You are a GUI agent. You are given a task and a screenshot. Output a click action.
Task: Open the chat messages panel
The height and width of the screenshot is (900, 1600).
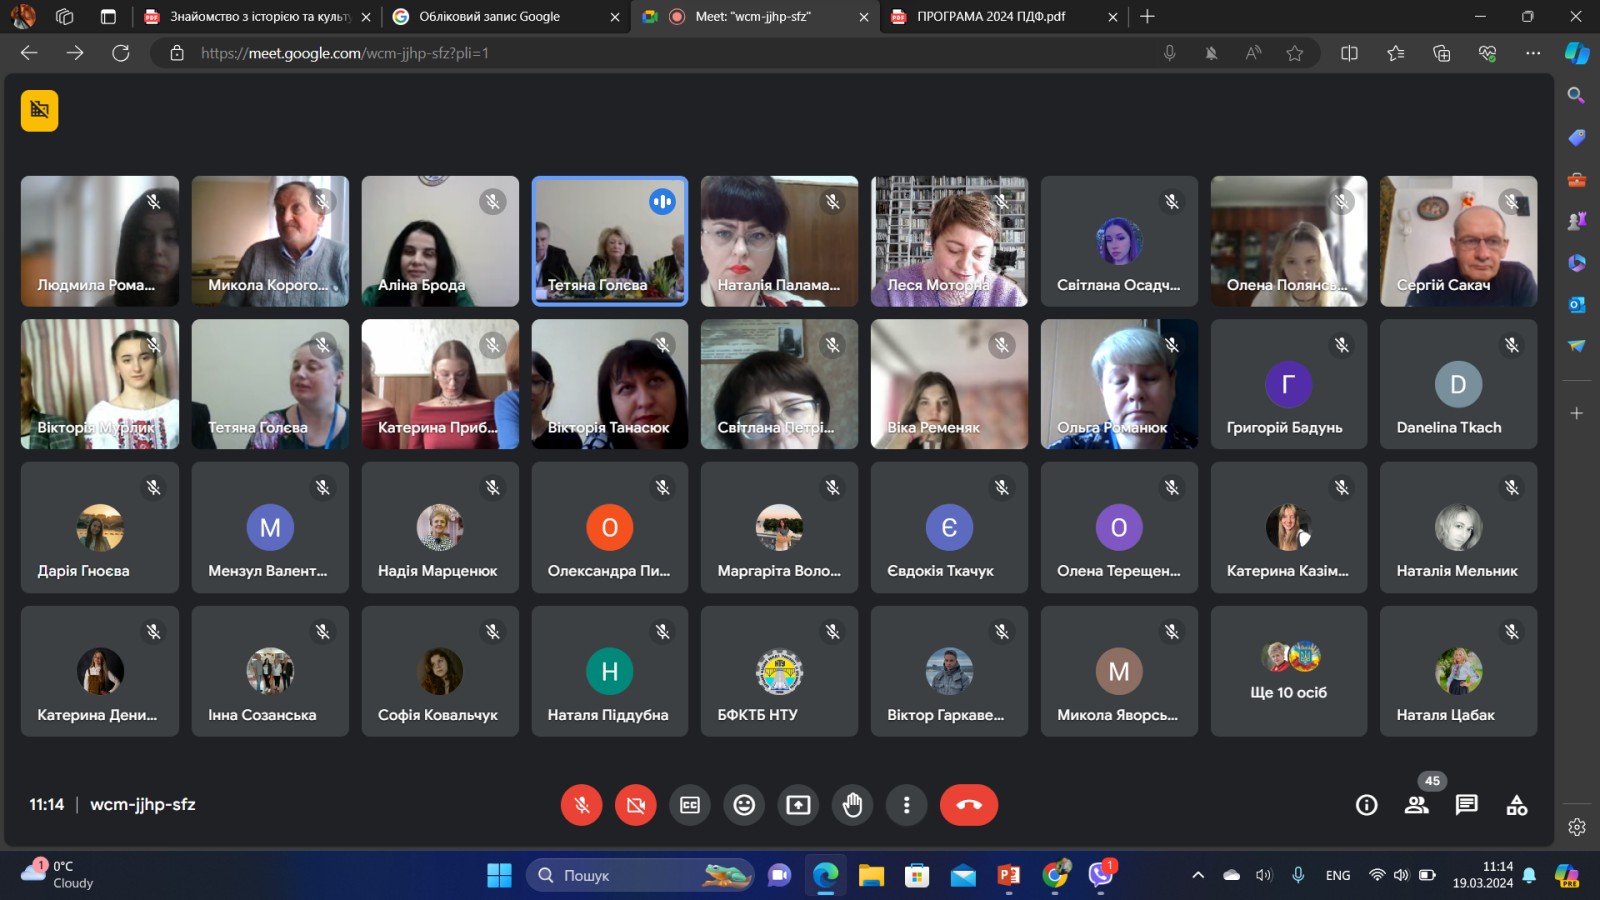[x=1466, y=805]
